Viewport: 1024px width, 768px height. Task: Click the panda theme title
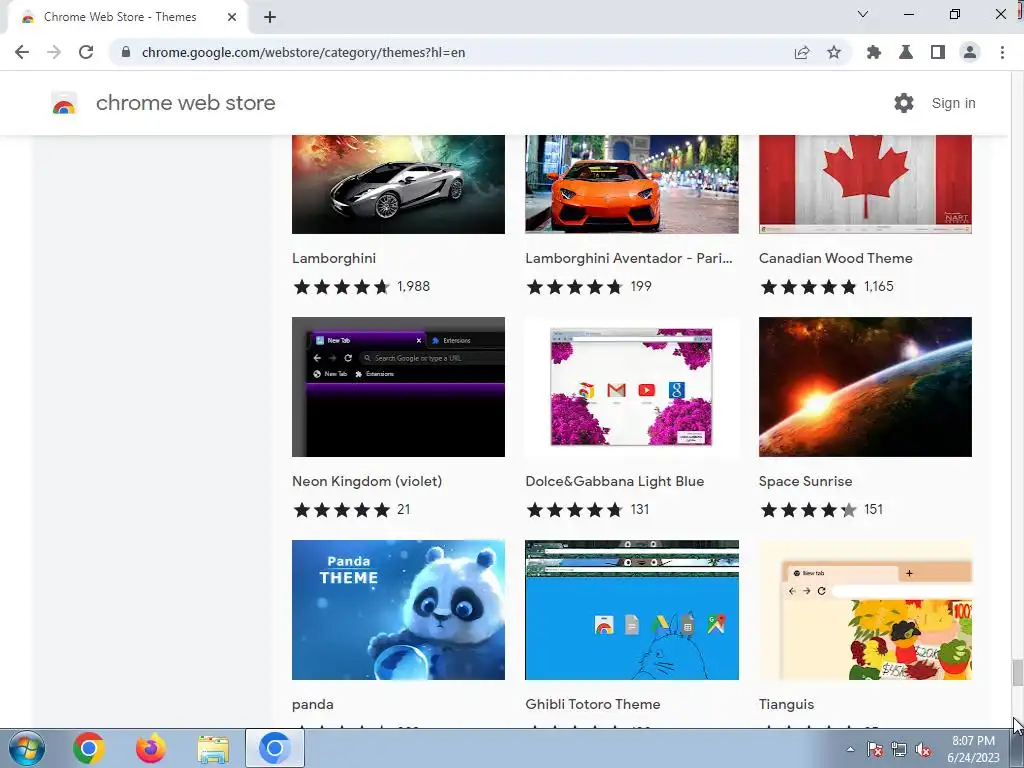(x=313, y=705)
